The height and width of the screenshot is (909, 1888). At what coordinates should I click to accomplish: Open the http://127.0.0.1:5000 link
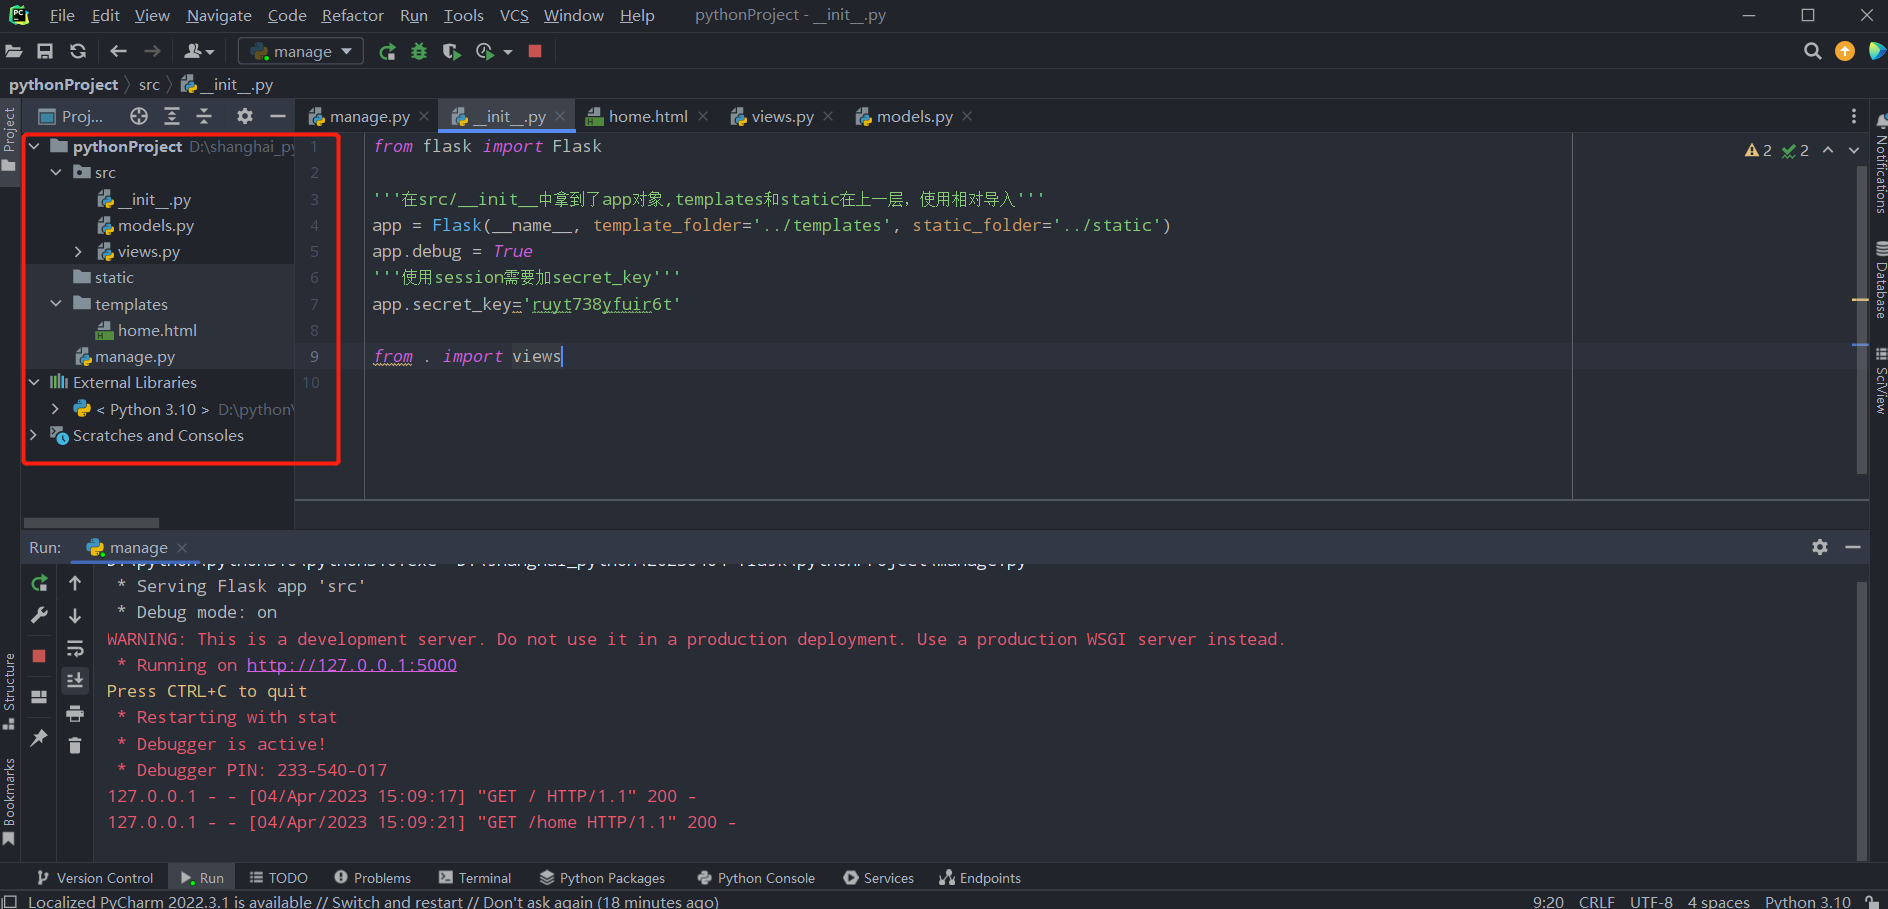tap(352, 665)
